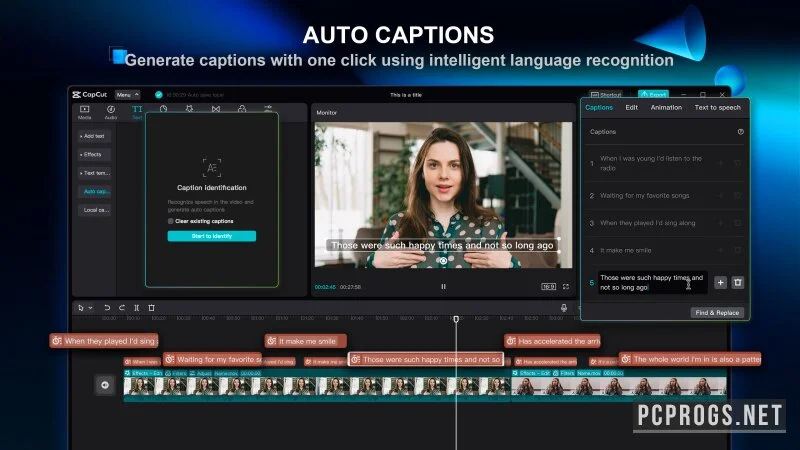The width and height of the screenshot is (800, 450).
Task: Open the Audio panel icon
Action: [111, 109]
